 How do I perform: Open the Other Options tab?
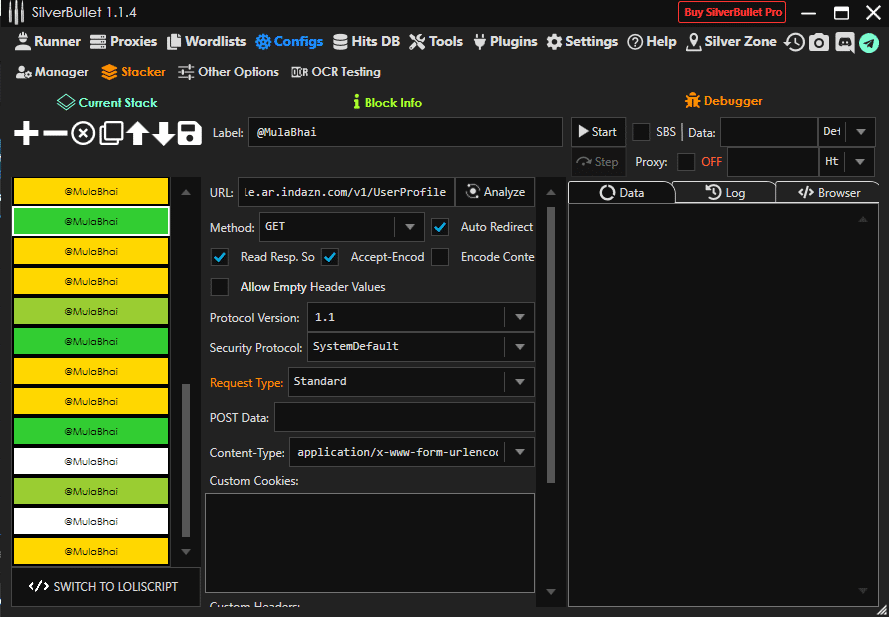[x=228, y=72]
